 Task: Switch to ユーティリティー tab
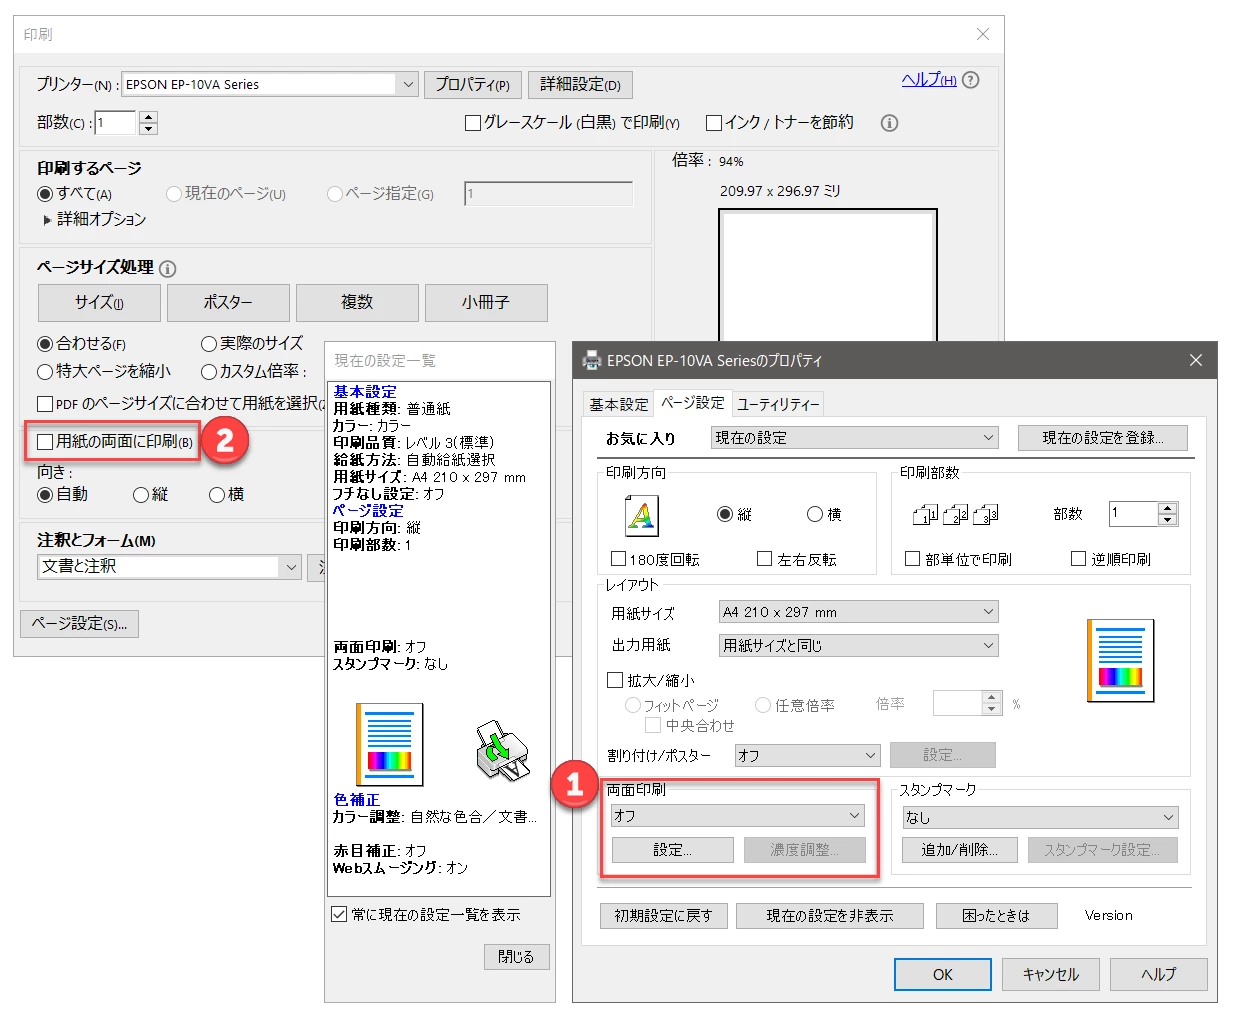coord(778,404)
